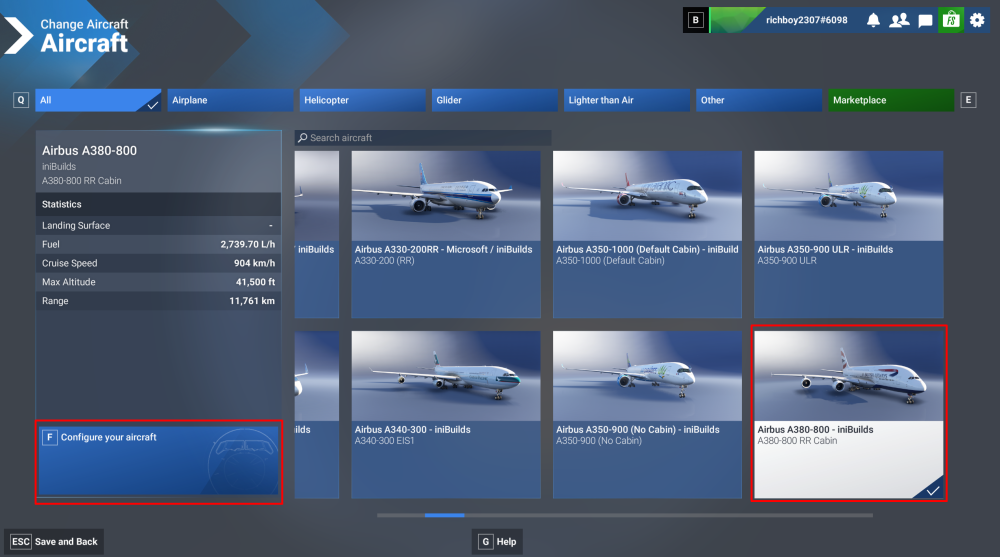This screenshot has height=557, width=1000.
Task: Click the aircraft list horizontal scrollbar thumb
Action: click(x=445, y=515)
